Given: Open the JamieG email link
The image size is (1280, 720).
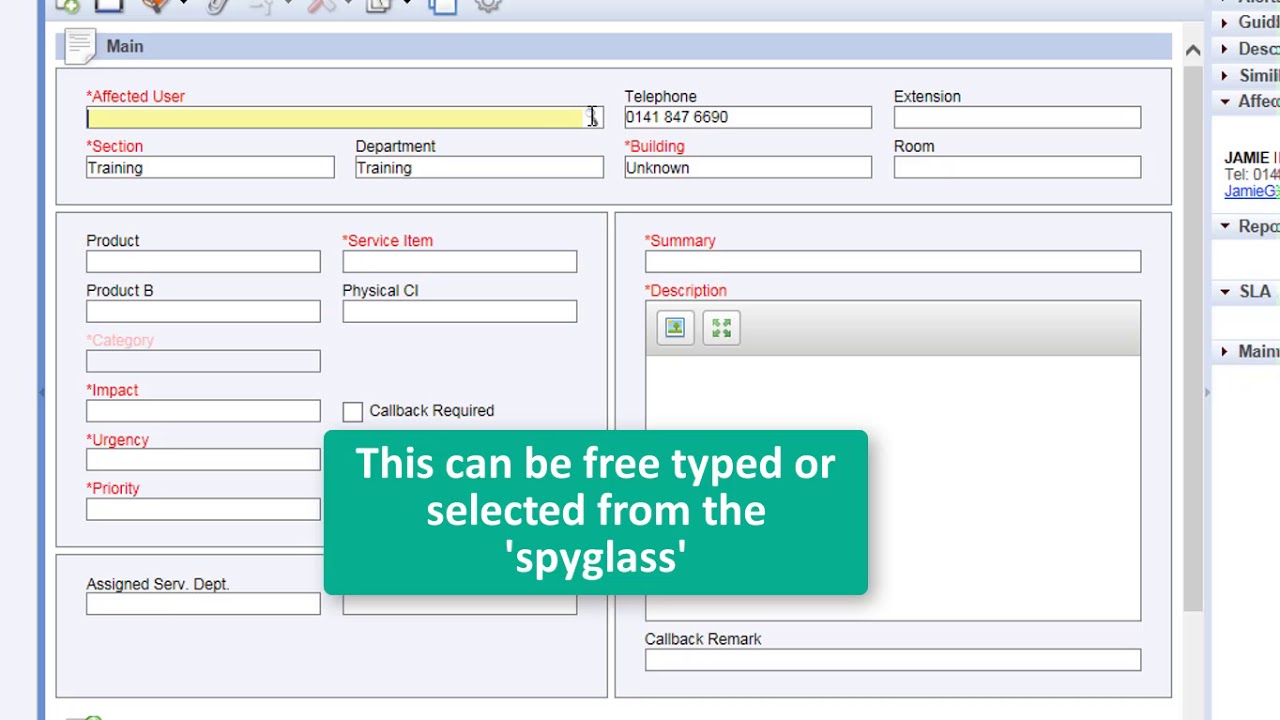Looking at the screenshot, I should [1251, 191].
